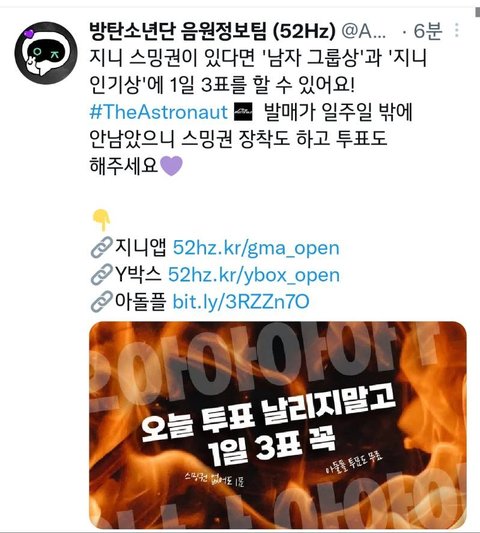Click the chain link icon beside 아돌플
Viewport: 480px width, 533px height.
click(102, 302)
